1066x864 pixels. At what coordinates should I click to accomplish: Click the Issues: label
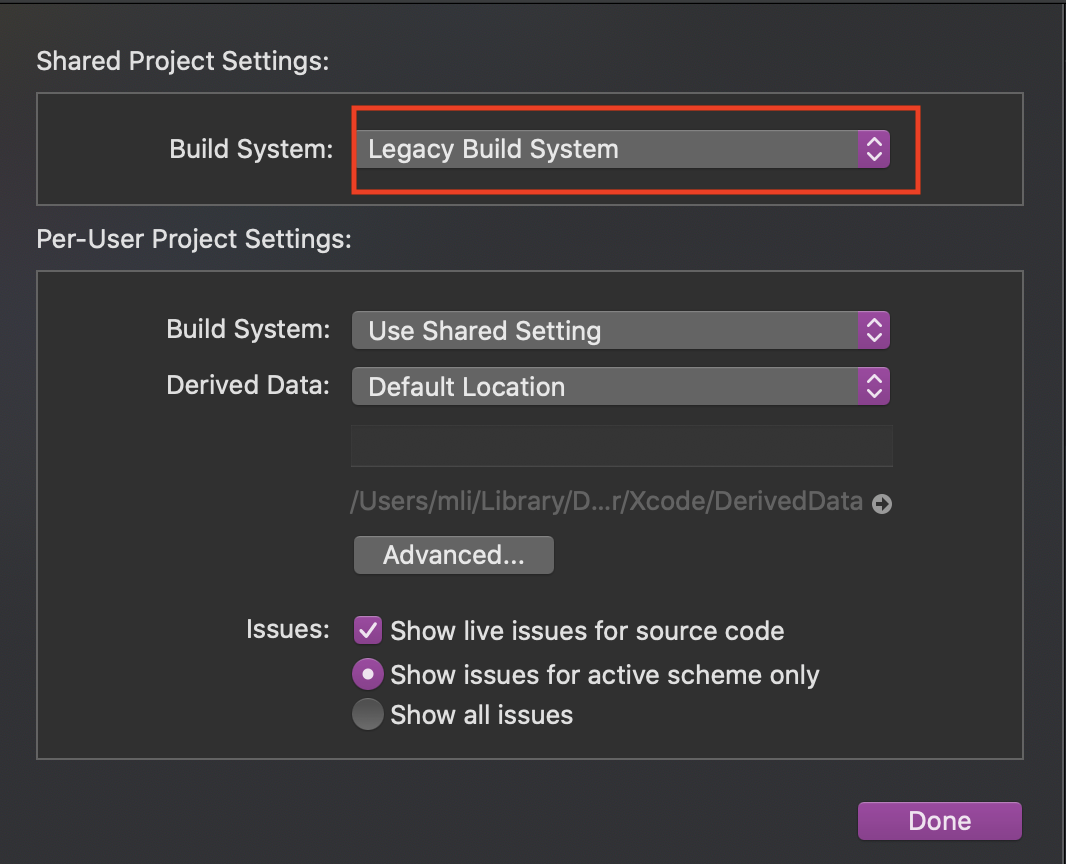288,629
